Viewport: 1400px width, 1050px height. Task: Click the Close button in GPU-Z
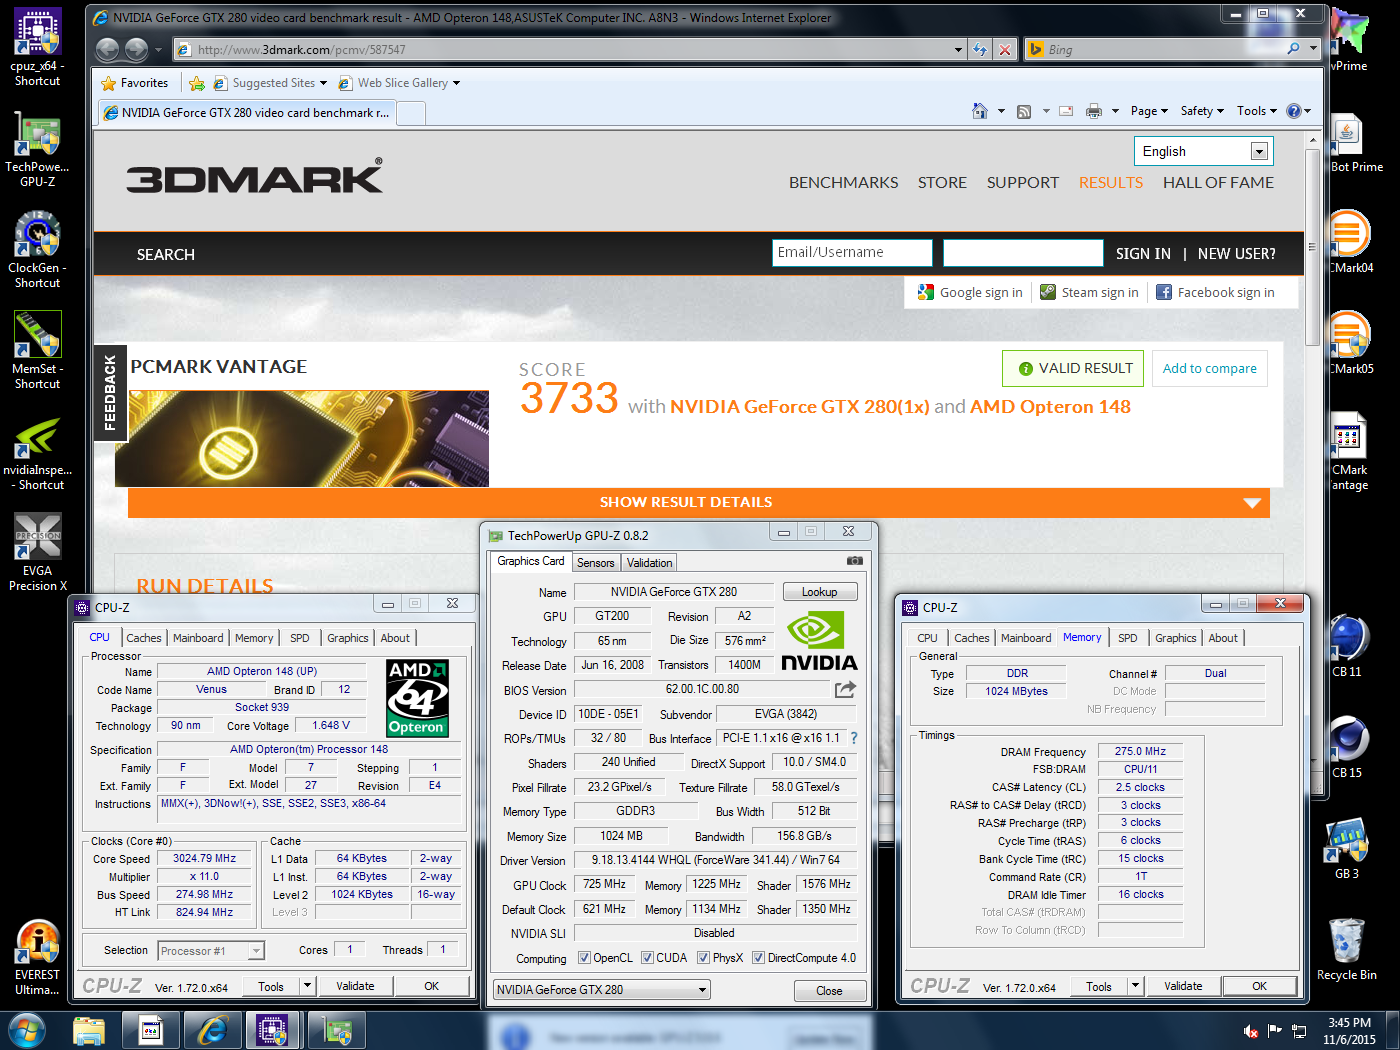(829, 990)
